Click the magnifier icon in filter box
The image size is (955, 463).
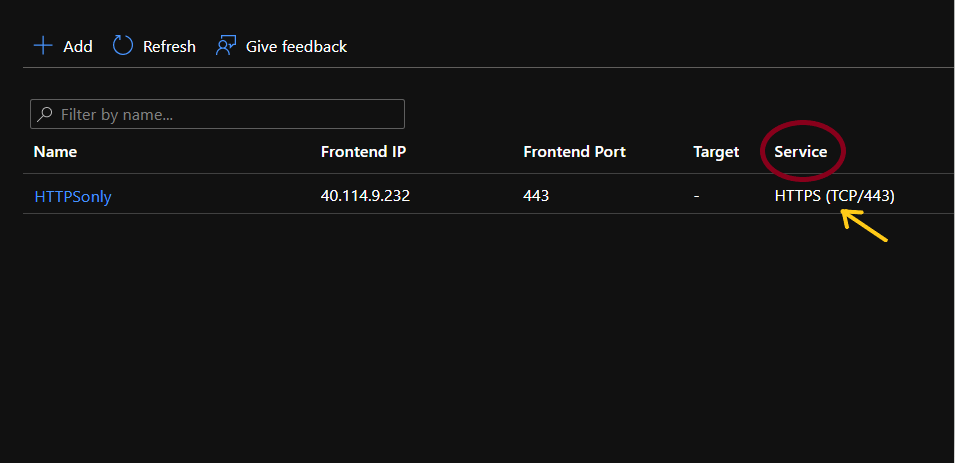click(x=45, y=115)
